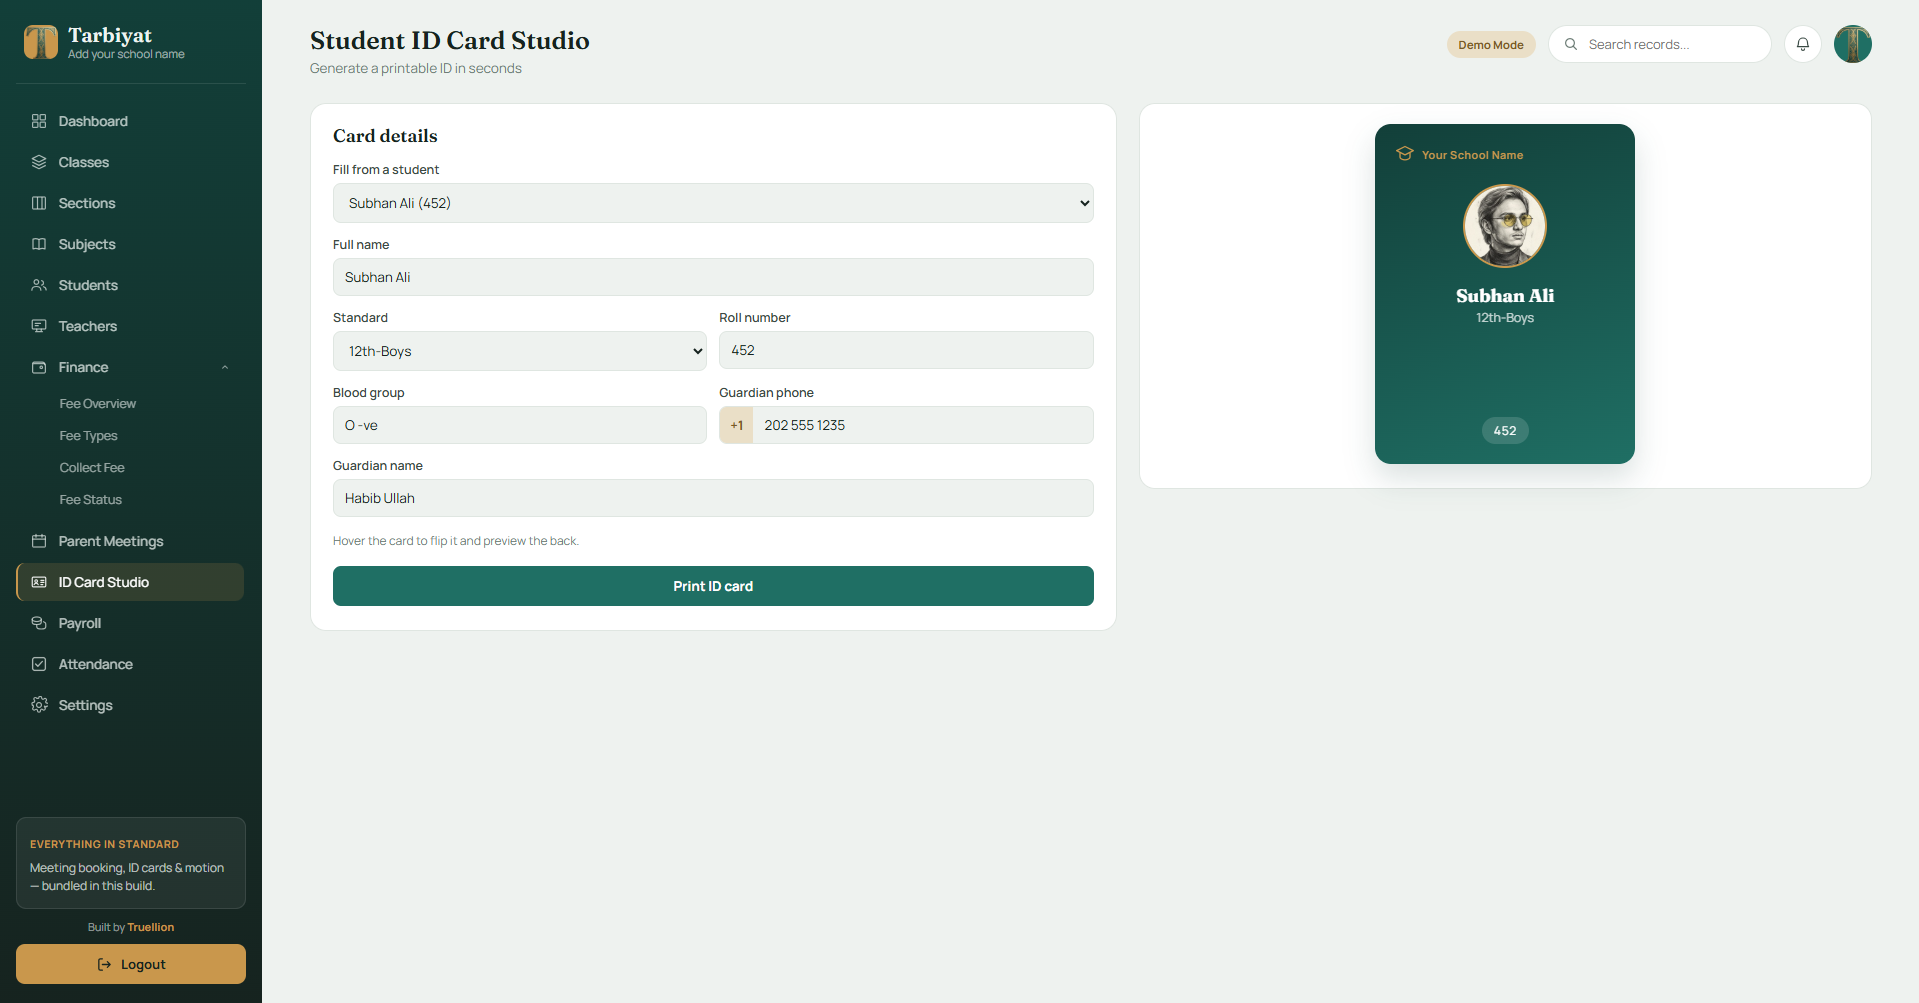Open the Fill from a student dropdown
The width and height of the screenshot is (1919, 1003).
(x=713, y=203)
